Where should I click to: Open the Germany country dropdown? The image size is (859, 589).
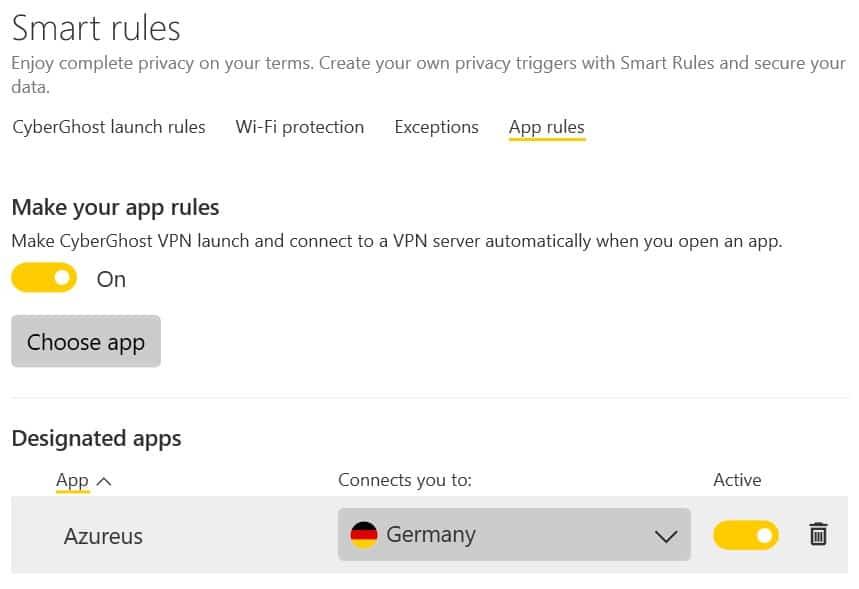coord(514,534)
